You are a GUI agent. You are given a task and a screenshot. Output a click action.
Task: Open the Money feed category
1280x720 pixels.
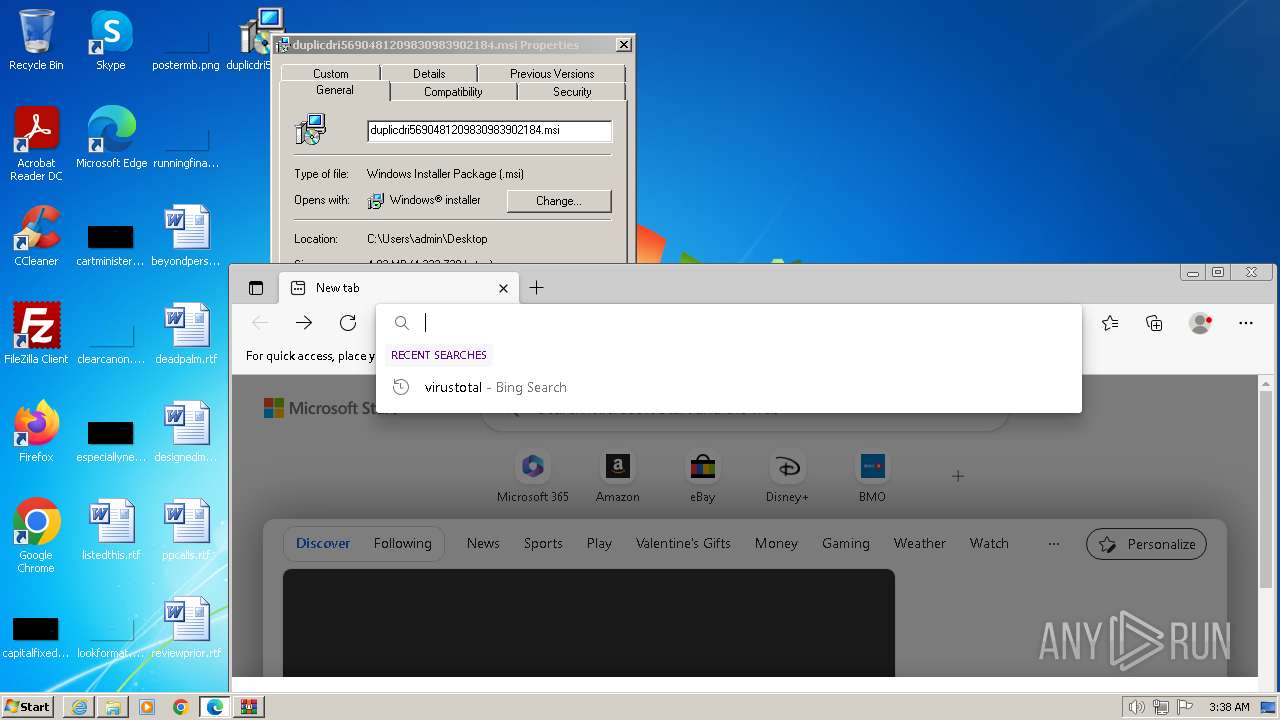click(776, 543)
